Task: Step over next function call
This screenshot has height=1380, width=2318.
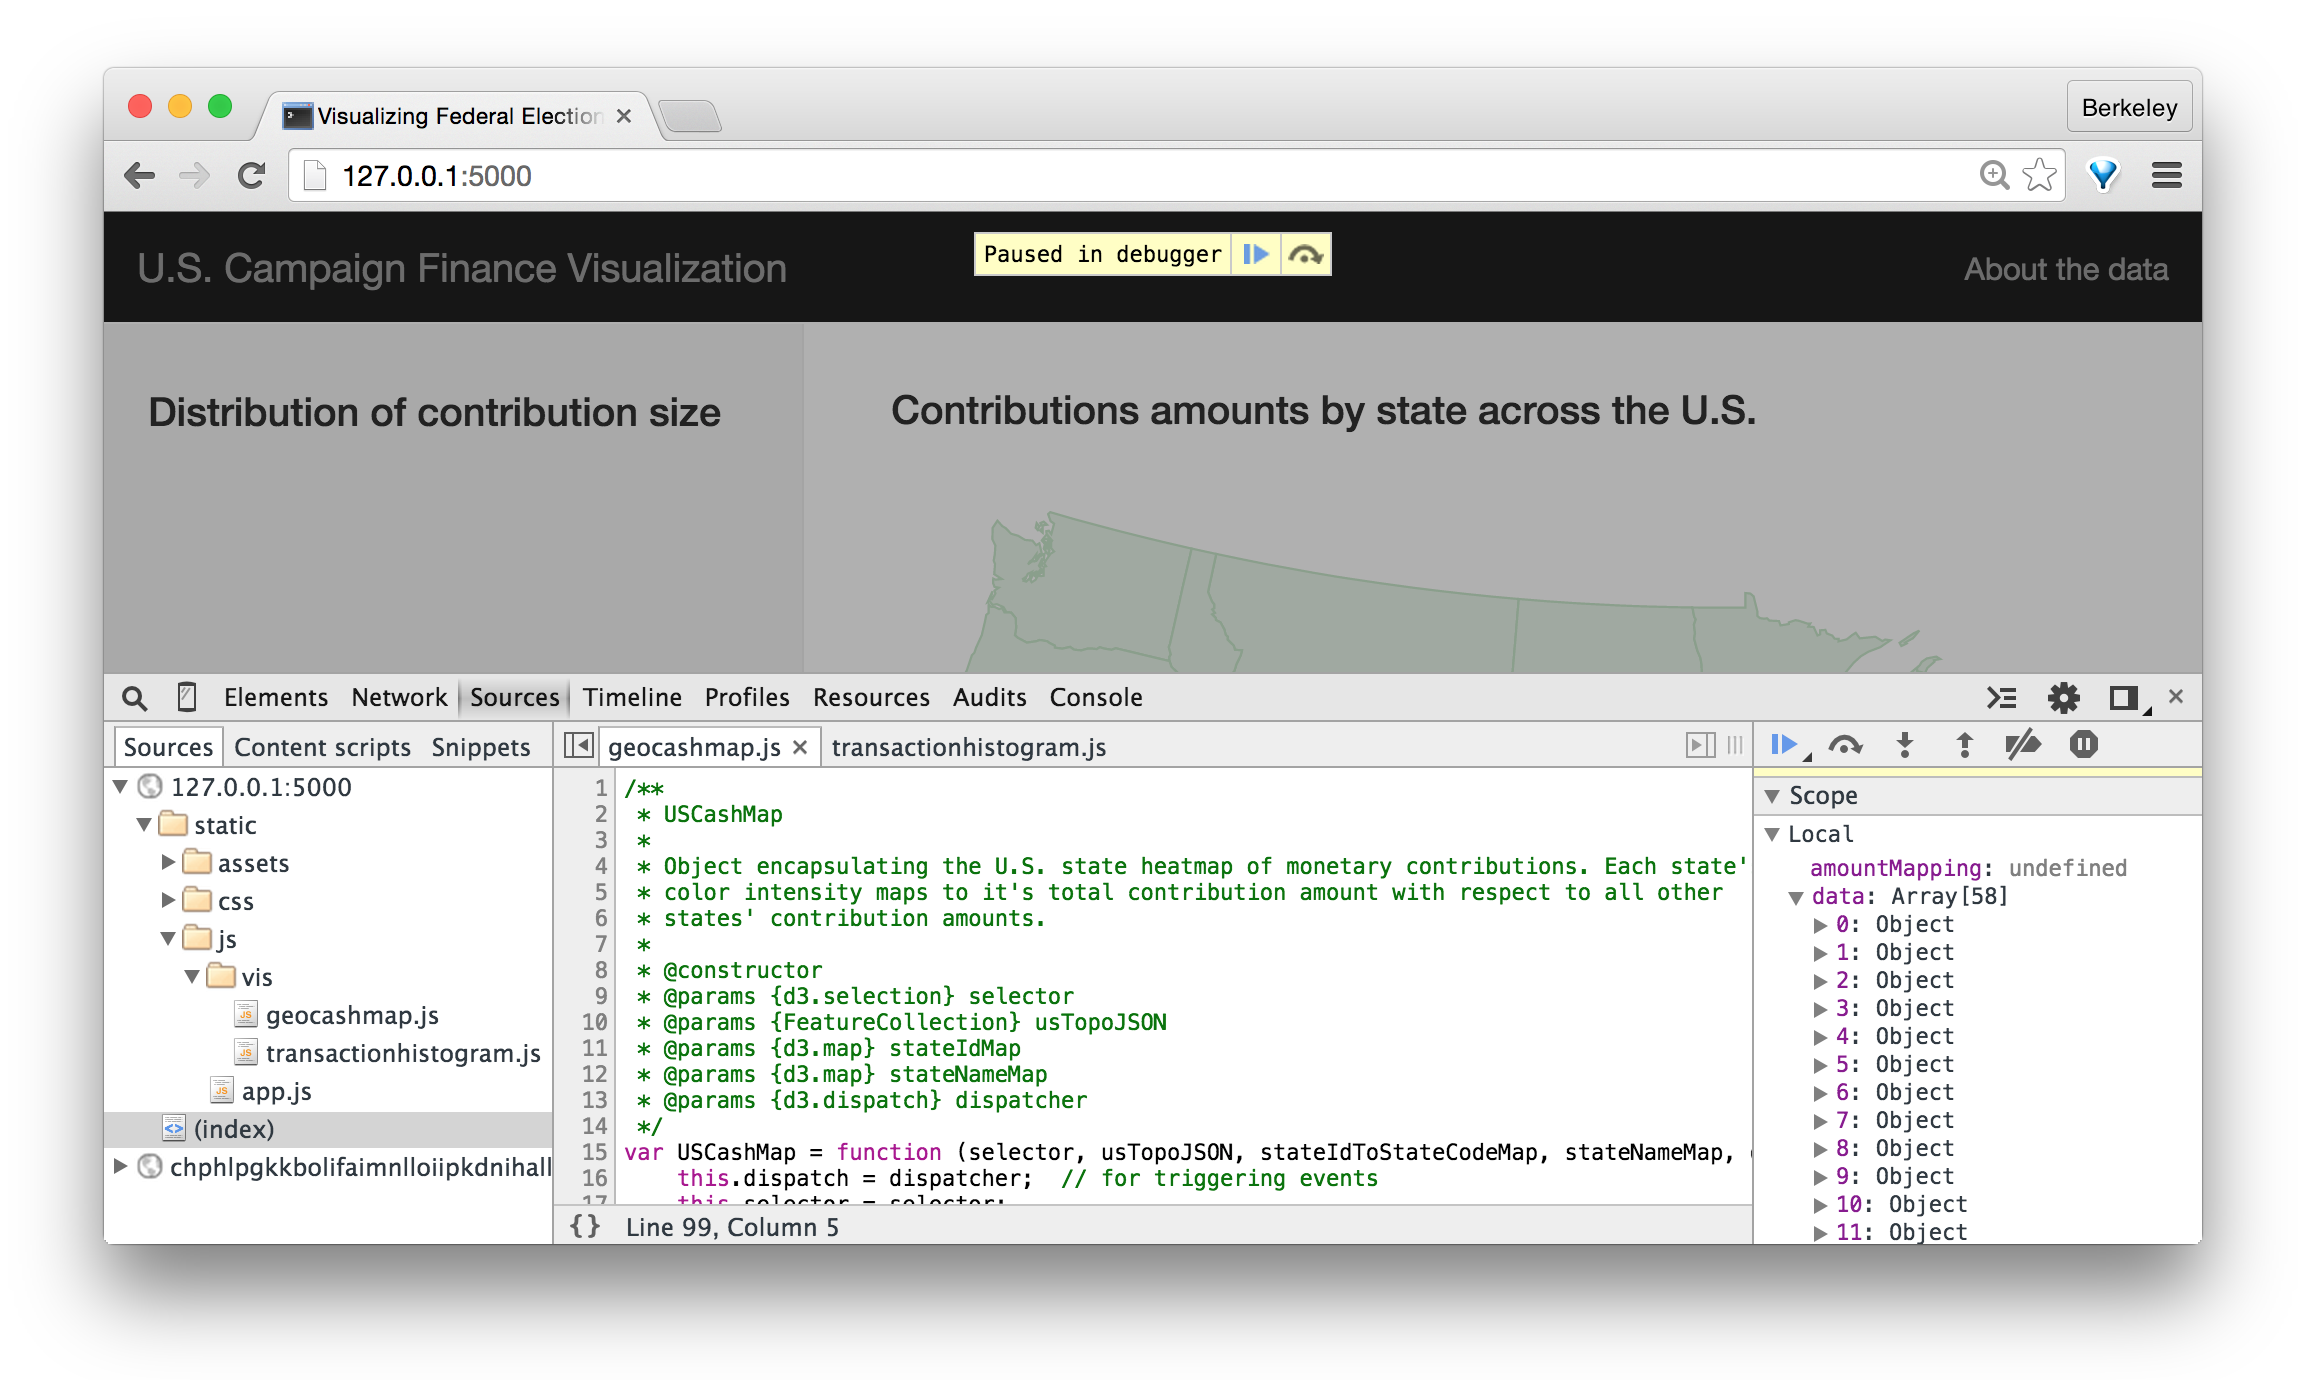Action: 1844,745
